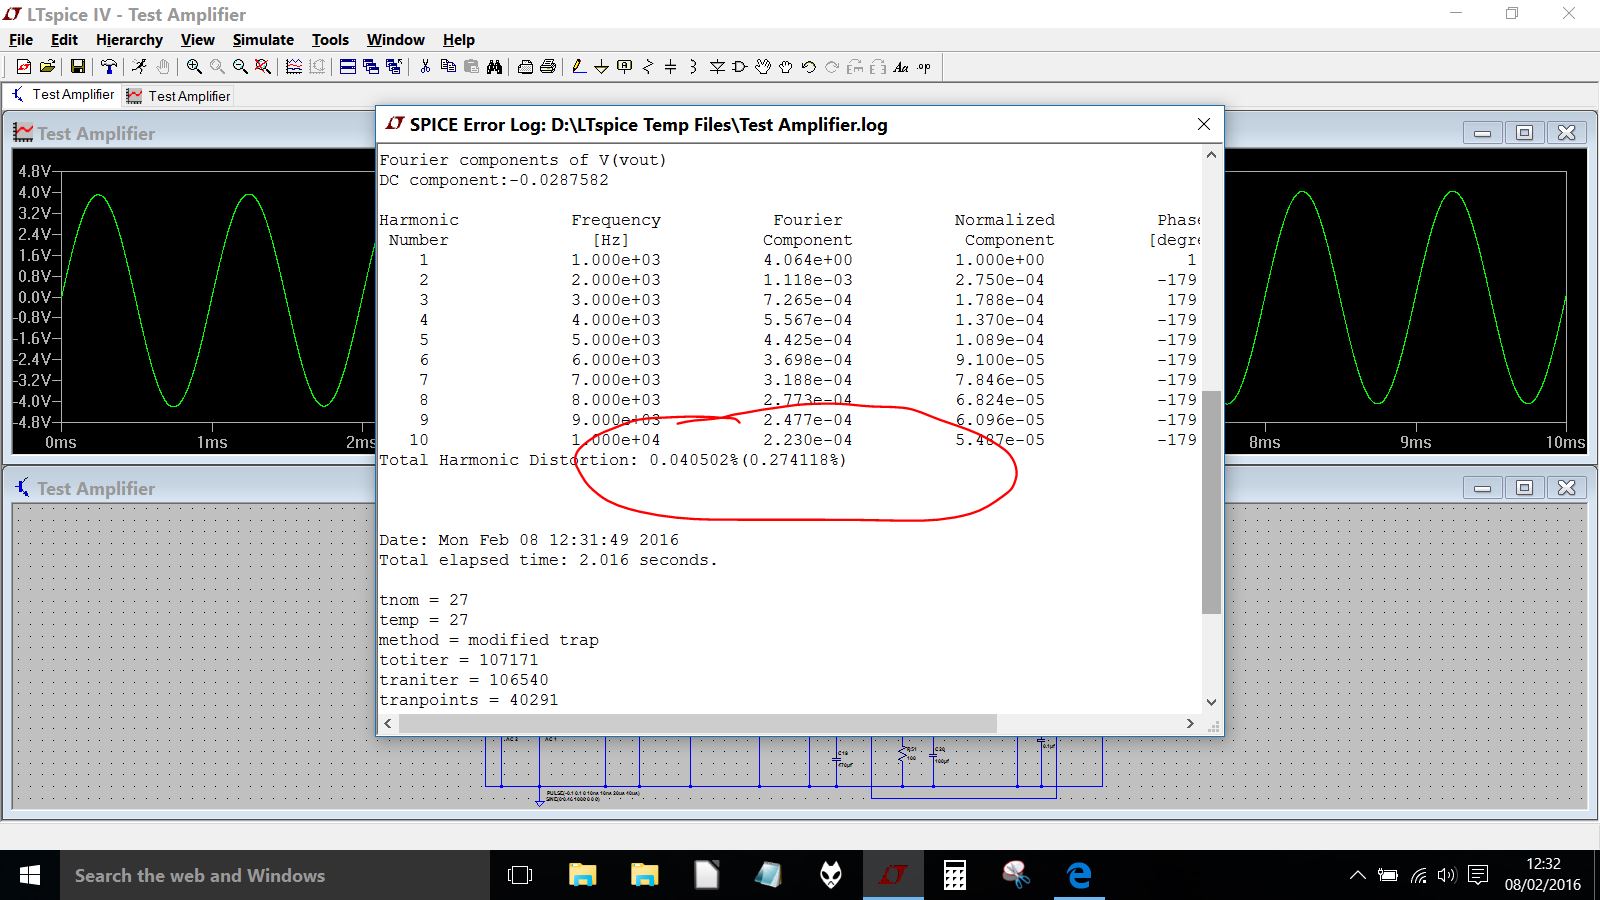Viewport: 1600px width, 900px height.
Task: Click the error log scroll up arrow
Action: pyautogui.click(x=1211, y=155)
